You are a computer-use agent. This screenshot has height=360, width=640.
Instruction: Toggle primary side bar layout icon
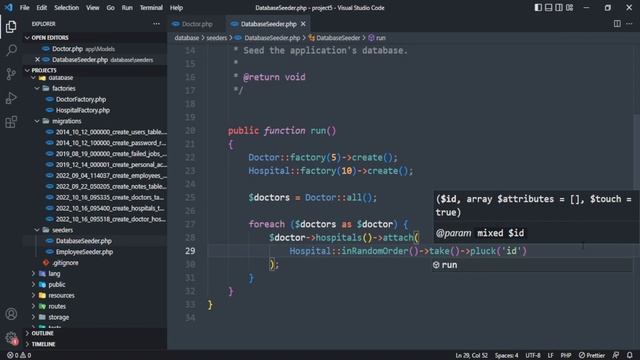(x=538, y=7)
